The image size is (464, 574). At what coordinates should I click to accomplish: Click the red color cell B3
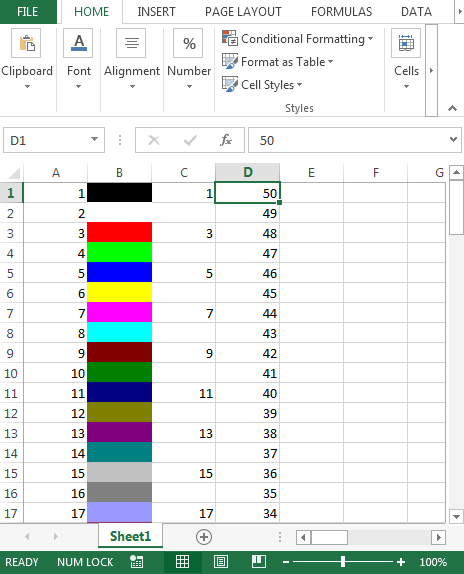click(119, 232)
